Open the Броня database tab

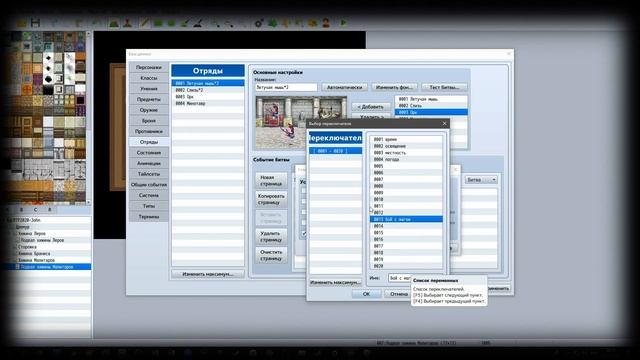pyautogui.click(x=149, y=121)
